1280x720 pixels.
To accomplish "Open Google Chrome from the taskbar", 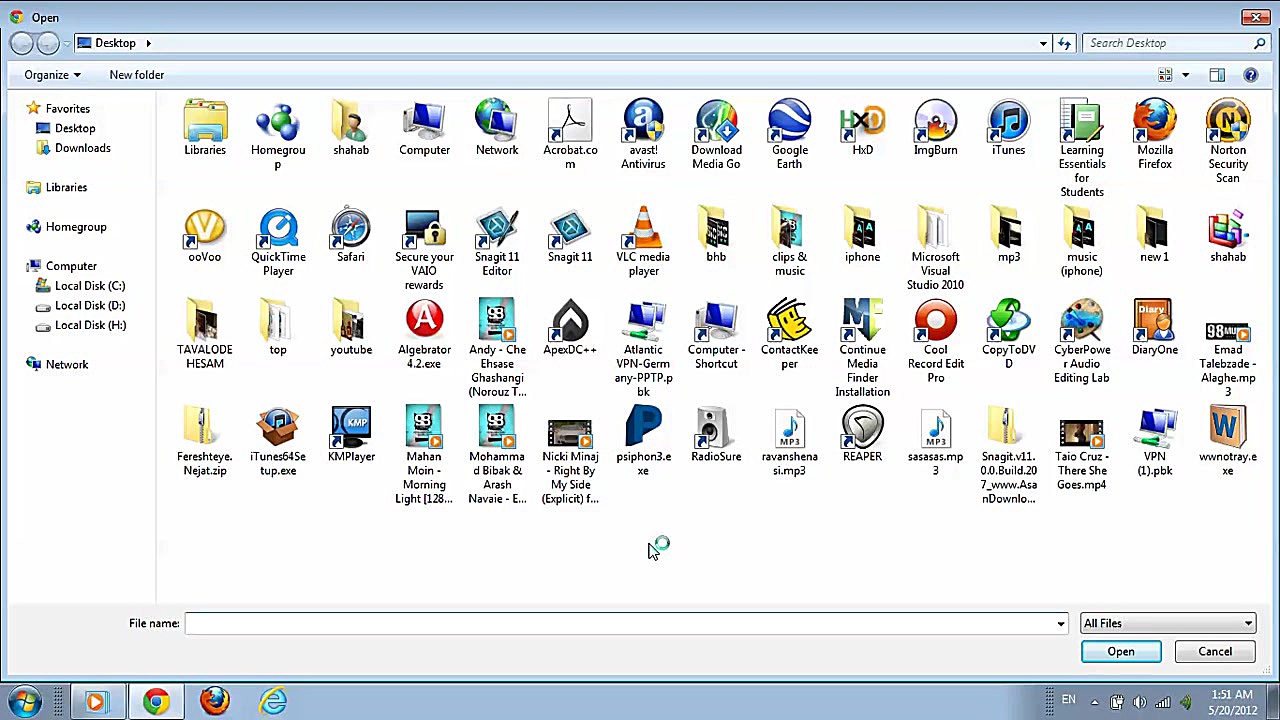I will pos(155,702).
